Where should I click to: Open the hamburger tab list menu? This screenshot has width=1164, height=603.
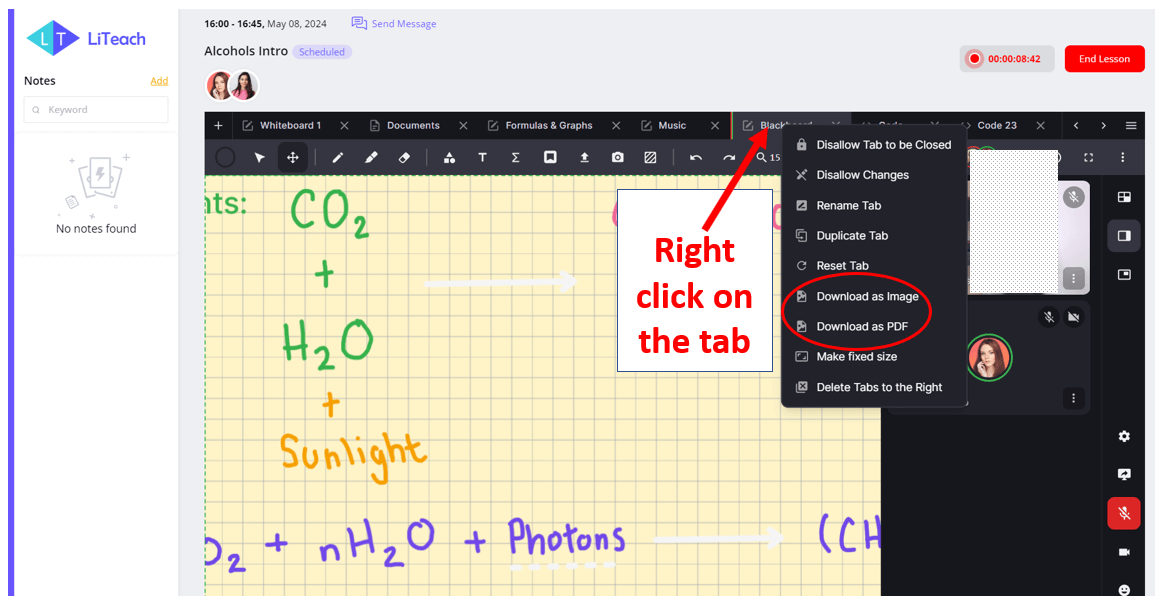tap(1131, 126)
